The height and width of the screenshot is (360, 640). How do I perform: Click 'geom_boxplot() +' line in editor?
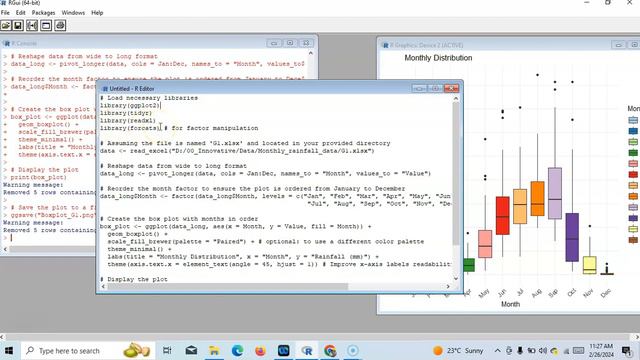click(138, 234)
